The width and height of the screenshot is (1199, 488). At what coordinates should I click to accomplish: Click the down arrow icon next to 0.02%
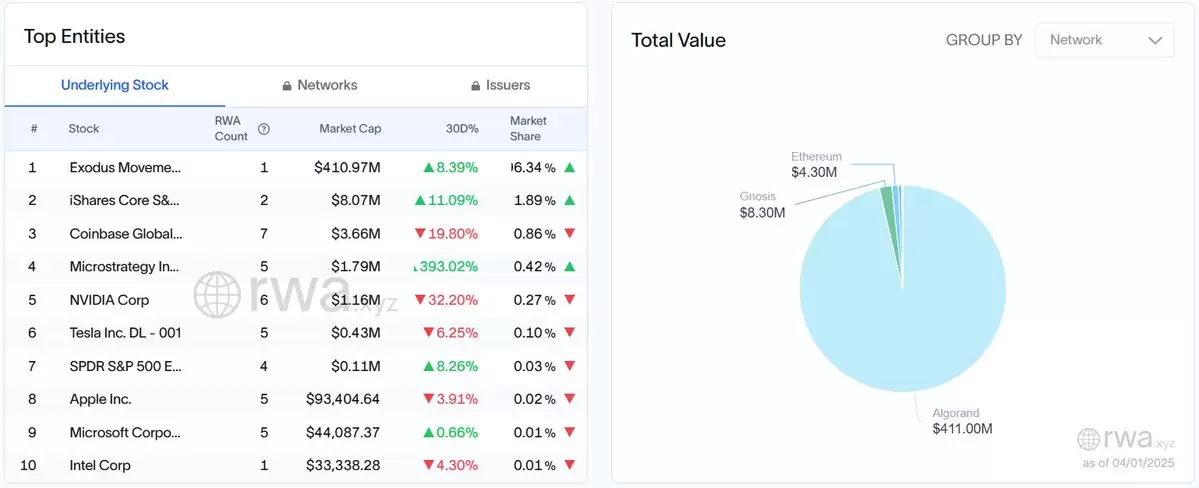(569, 399)
